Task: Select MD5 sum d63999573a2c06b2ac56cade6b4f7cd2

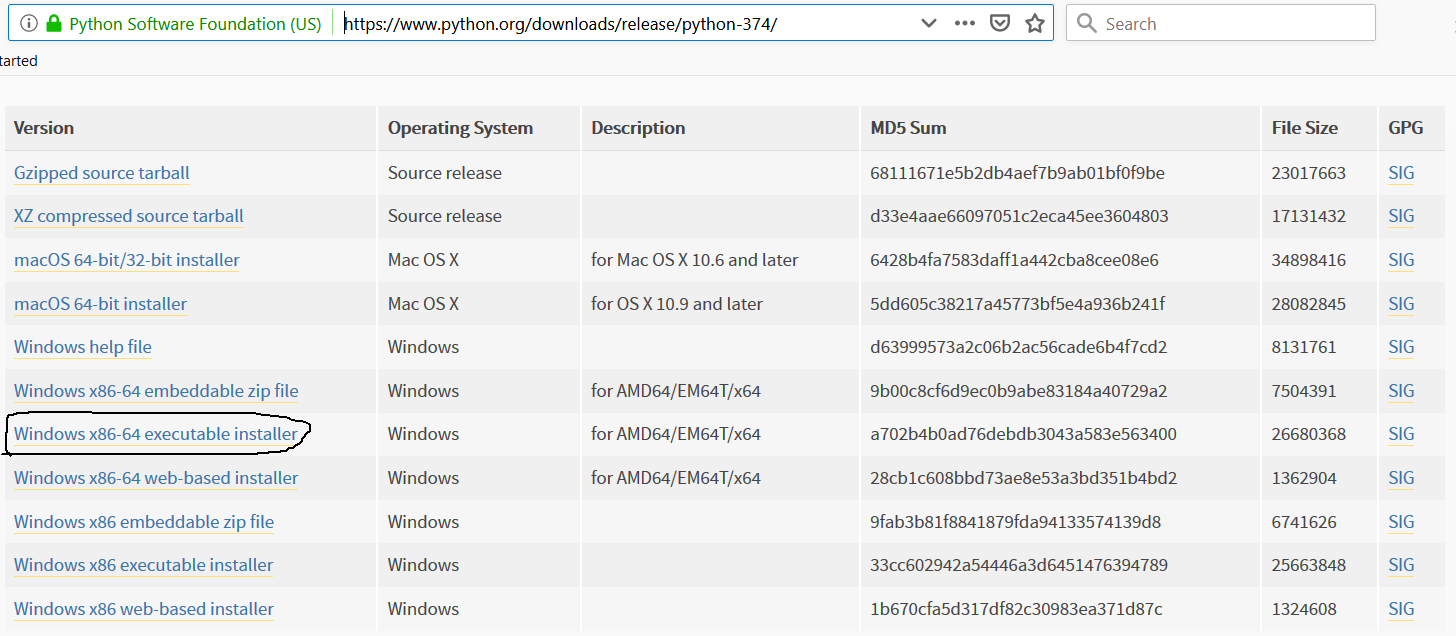Action: (x=1019, y=347)
